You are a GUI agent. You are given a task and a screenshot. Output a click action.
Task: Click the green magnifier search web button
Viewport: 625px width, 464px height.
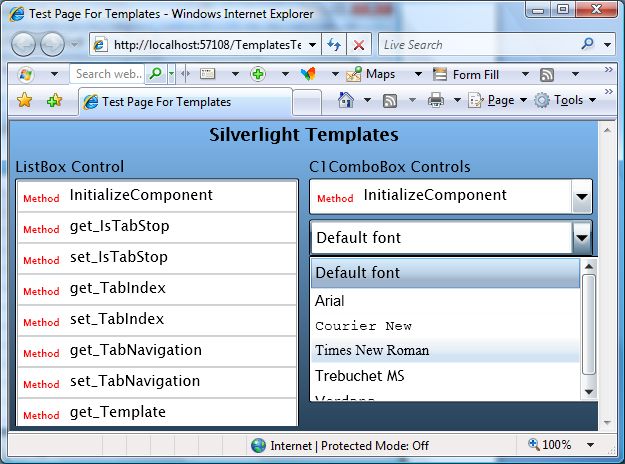[155, 74]
